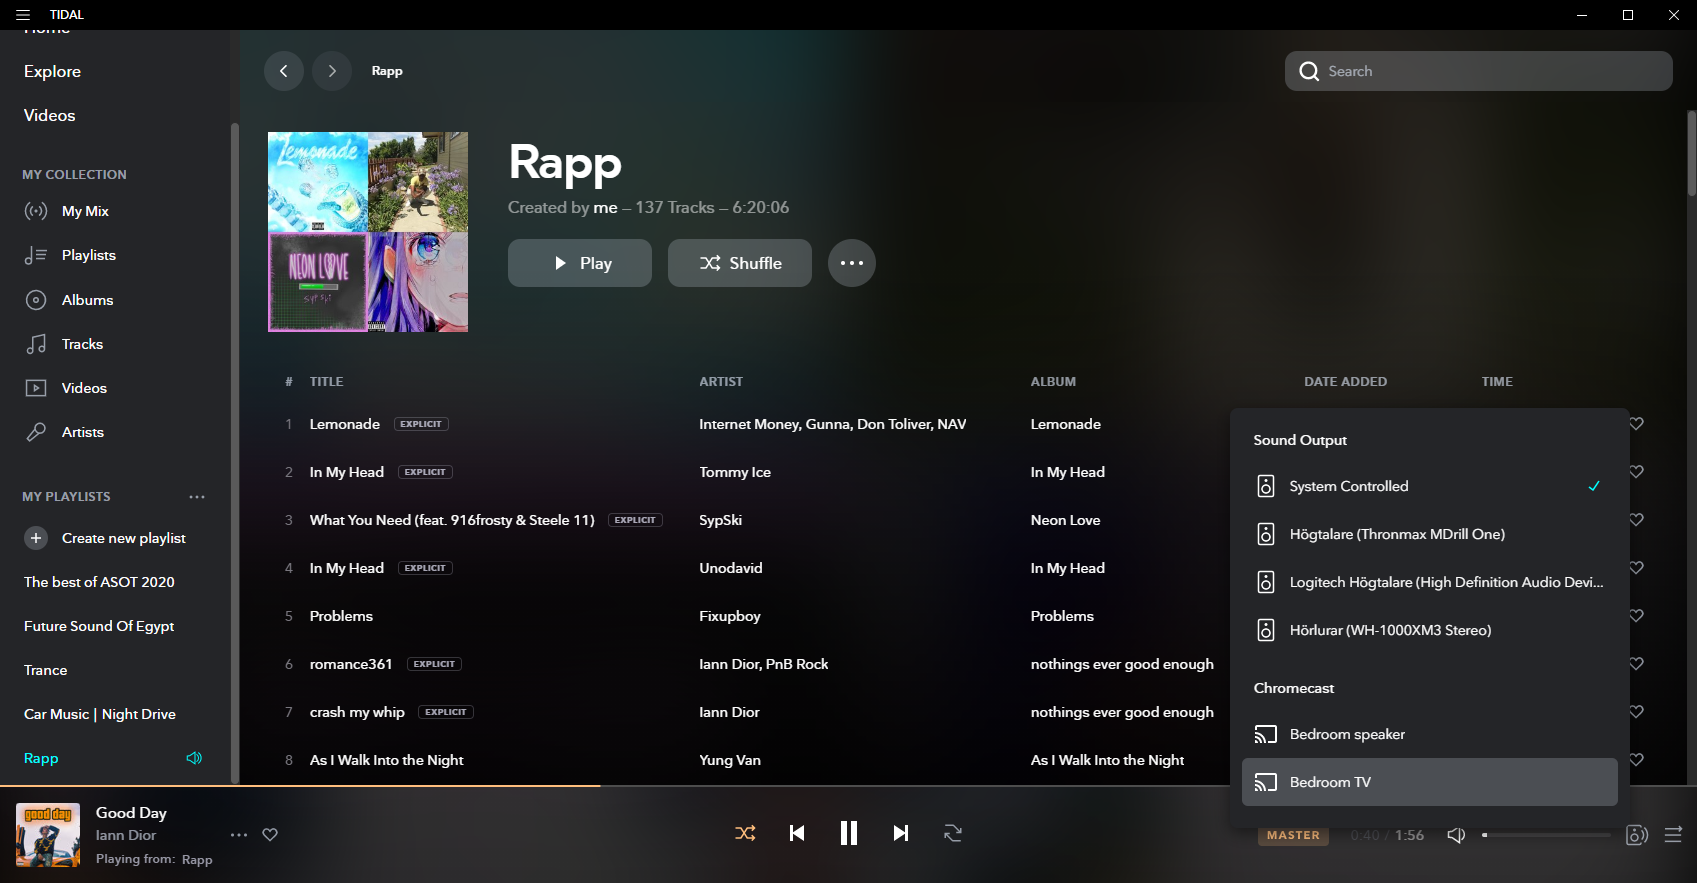Sort tracks by TITLE column header
Screen dimensions: 1697x883
click(326, 382)
